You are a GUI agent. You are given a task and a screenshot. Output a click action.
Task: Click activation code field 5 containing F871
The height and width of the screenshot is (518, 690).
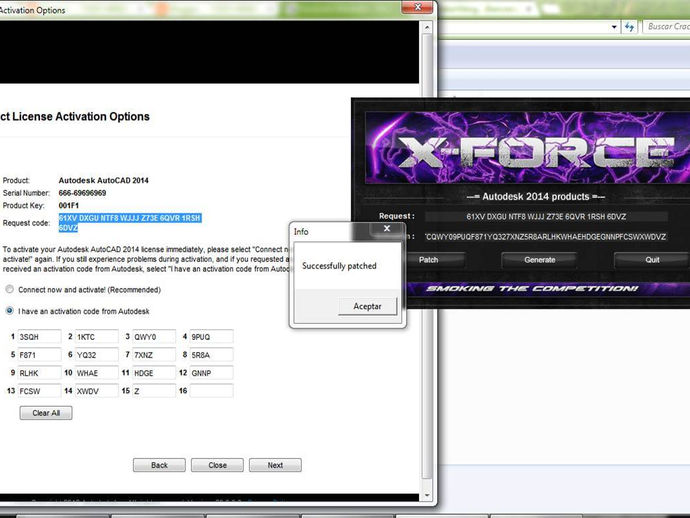point(39,355)
